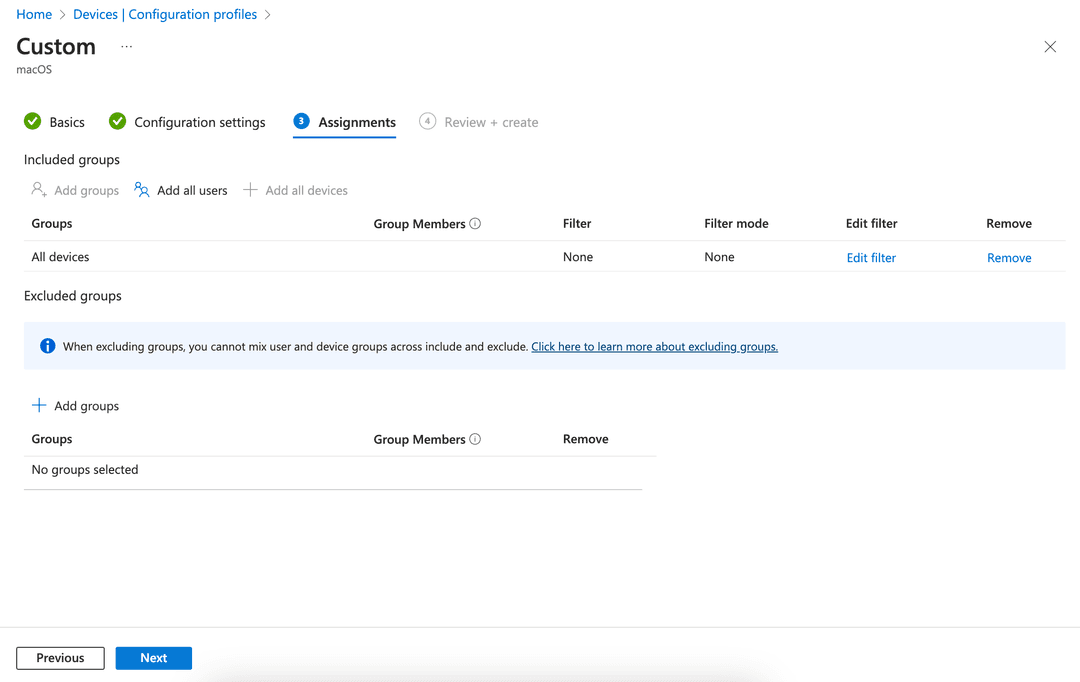Open Group Members info tooltip under Included groups
Screen dimensions: 1080x682
point(478,223)
